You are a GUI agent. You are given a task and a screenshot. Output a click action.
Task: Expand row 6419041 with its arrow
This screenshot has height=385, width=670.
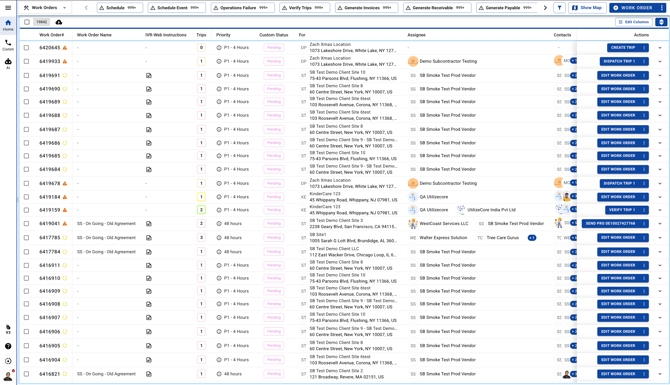click(660, 224)
